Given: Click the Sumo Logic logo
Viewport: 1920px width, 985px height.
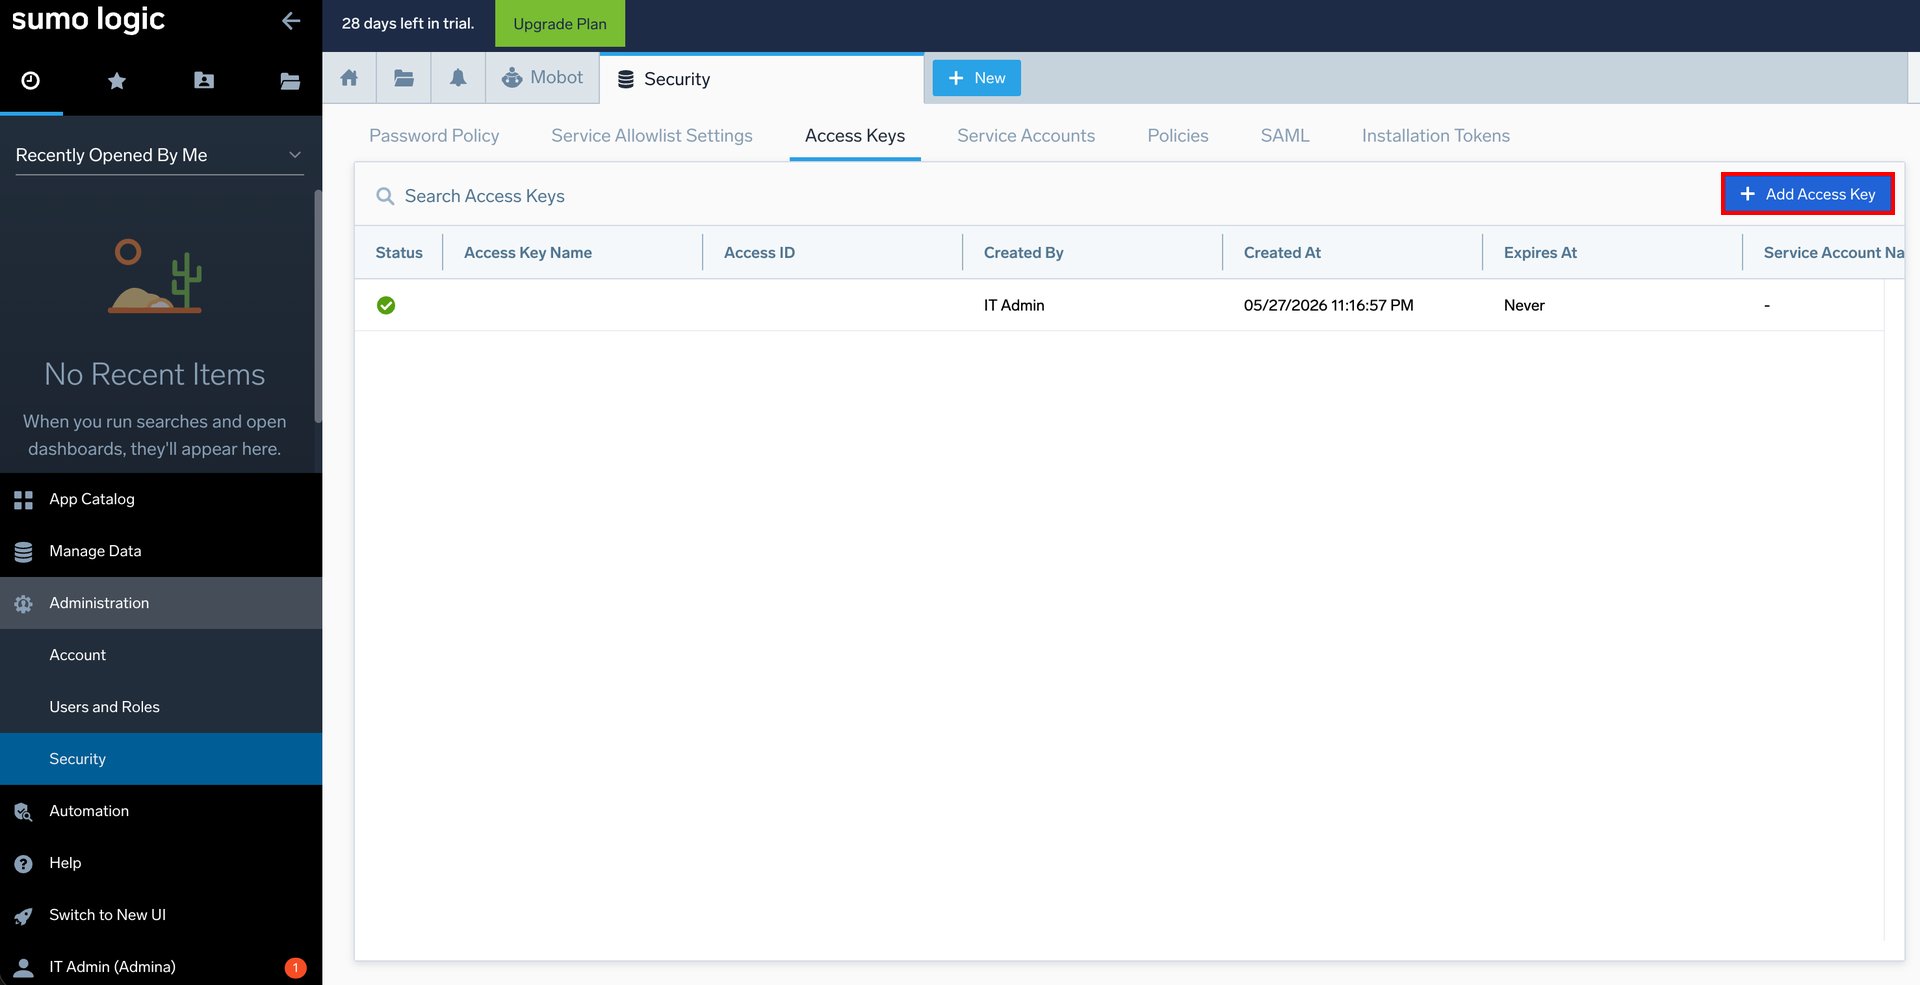Looking at the screenshot, I should pyautogui.click(x=88, y=20).
